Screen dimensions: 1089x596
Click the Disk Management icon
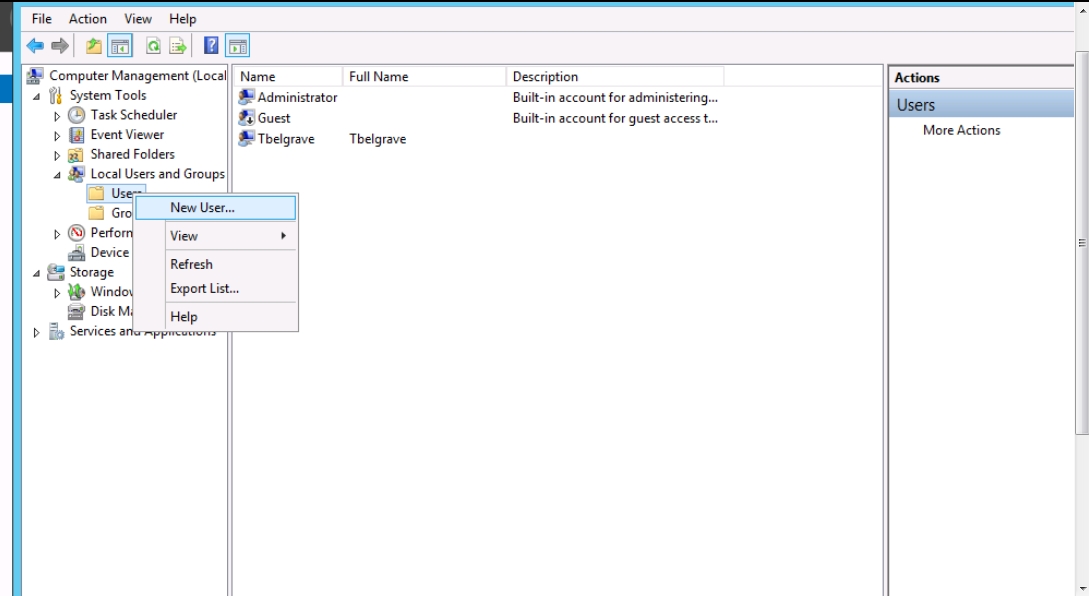[x=76, y=311]
